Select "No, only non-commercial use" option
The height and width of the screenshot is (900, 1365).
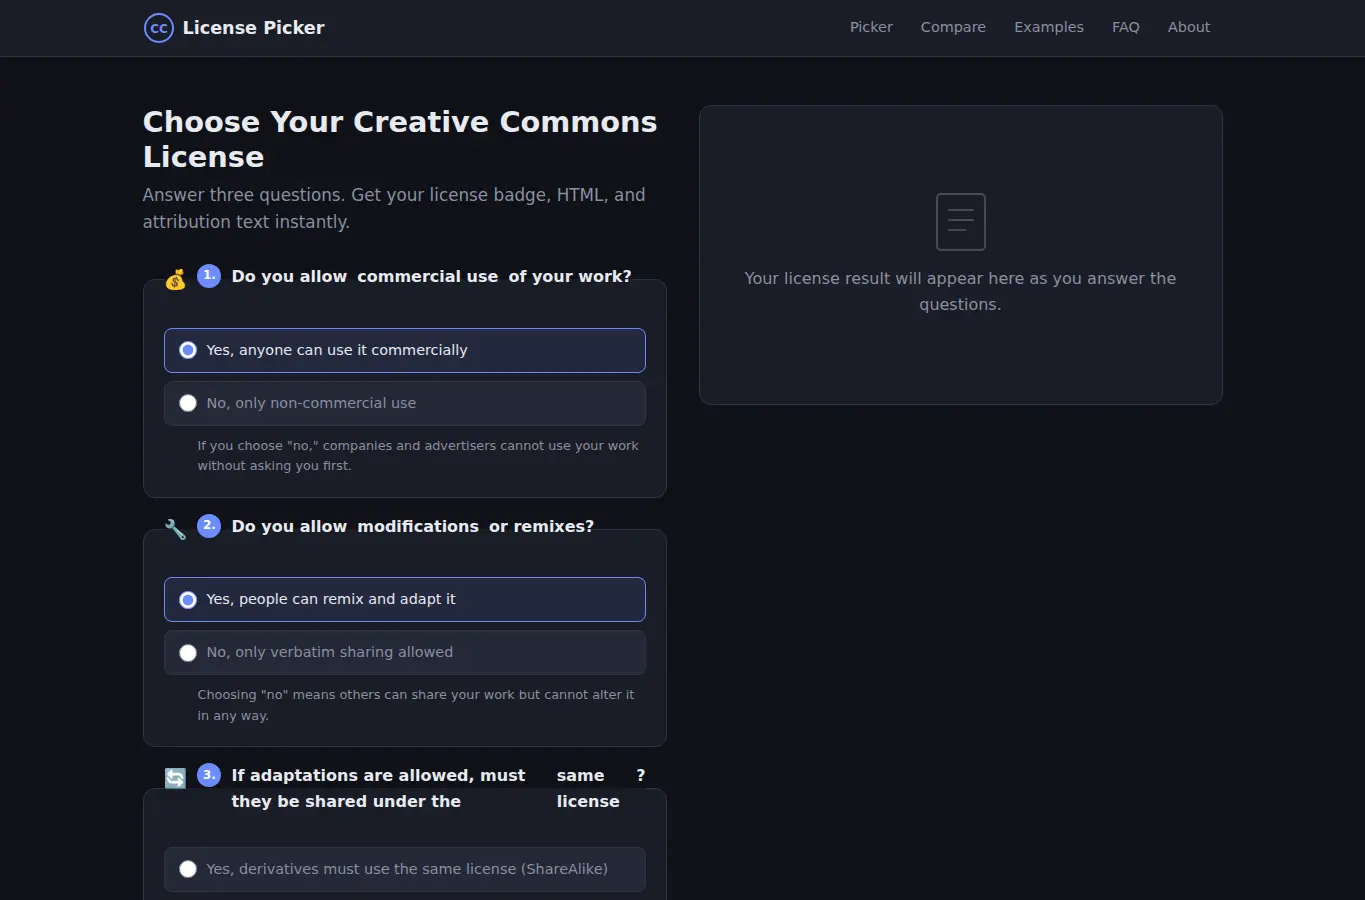(404, 403)
